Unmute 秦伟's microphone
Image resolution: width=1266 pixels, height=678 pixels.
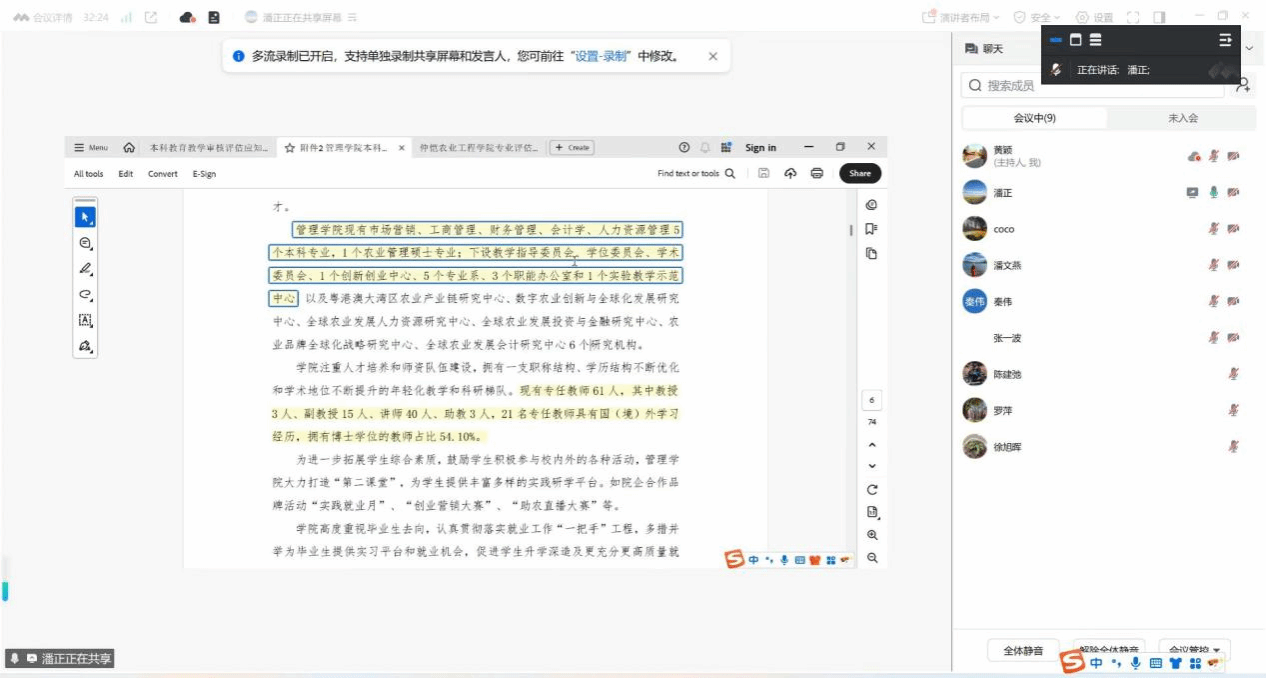tap(1213, 301)
